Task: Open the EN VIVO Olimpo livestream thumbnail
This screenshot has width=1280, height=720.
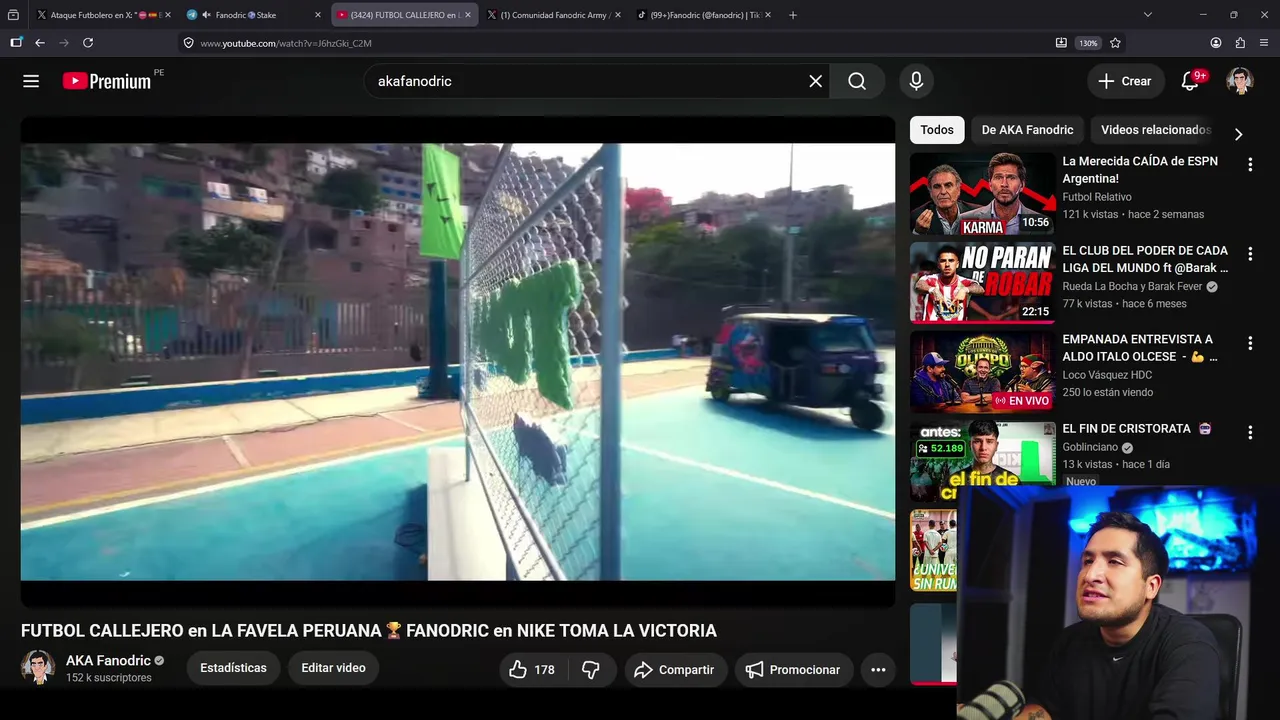Action: [982, 371]
